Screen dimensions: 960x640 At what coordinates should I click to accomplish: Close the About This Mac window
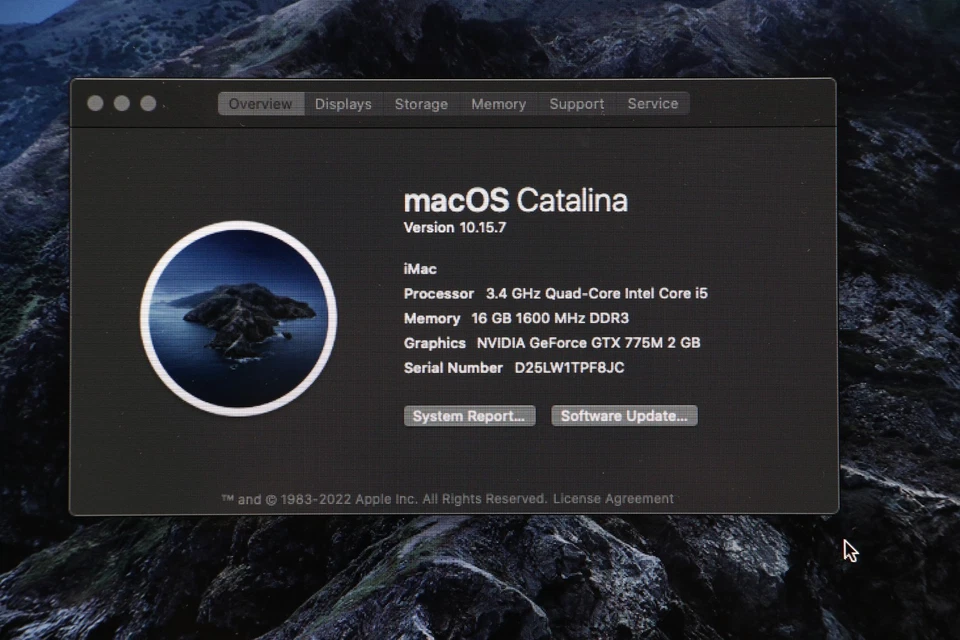95,102
